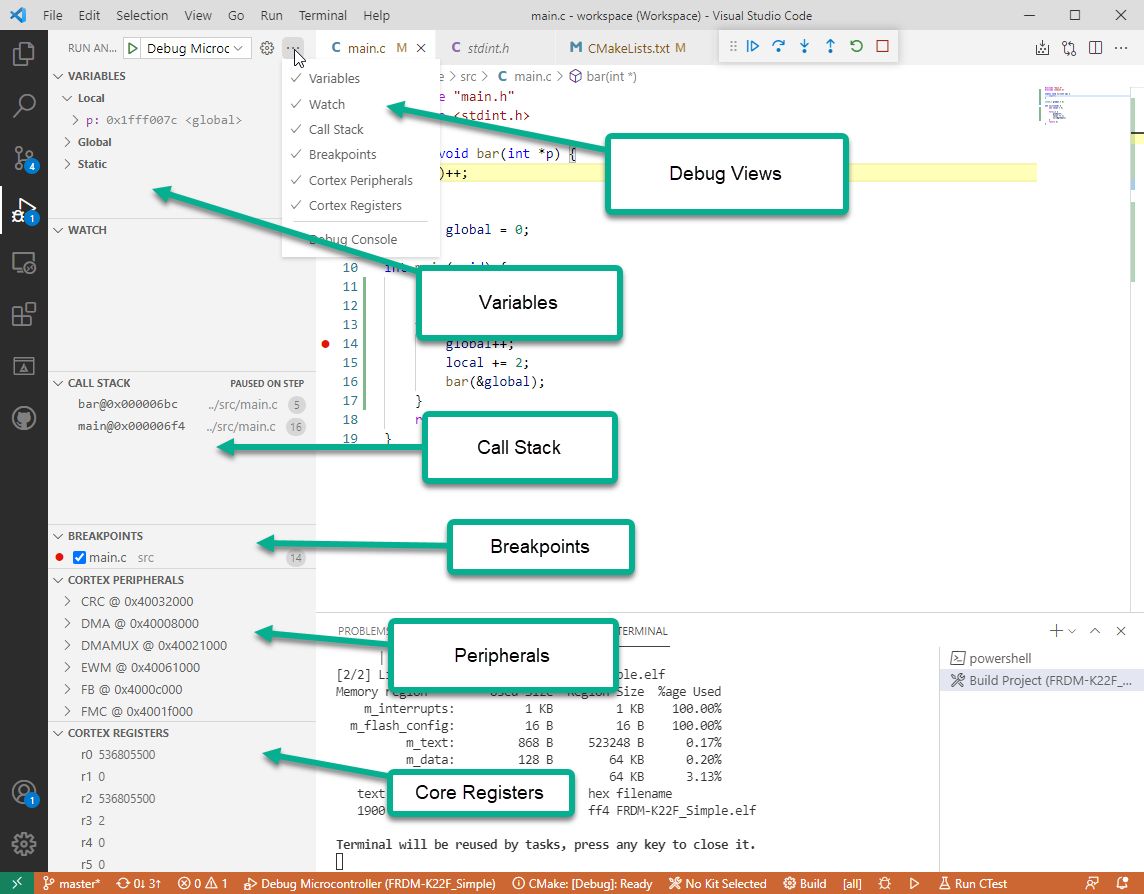Open the Source Control view
This screenshot has height=894, width=1144.
[23, 158]
